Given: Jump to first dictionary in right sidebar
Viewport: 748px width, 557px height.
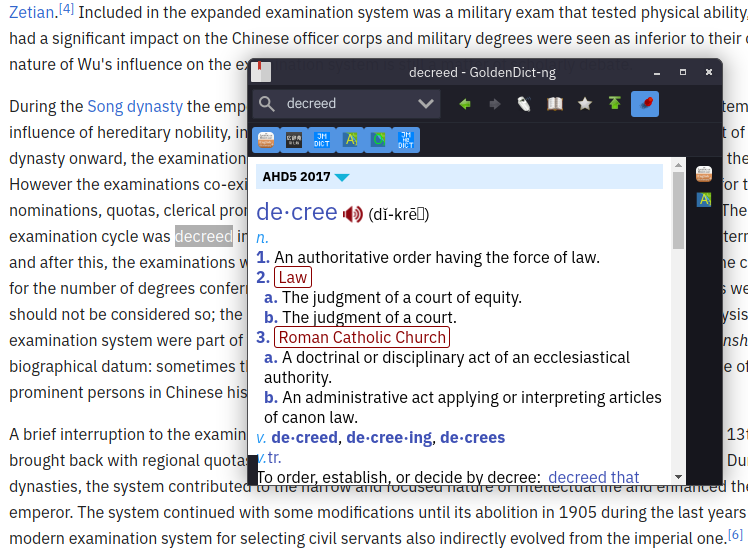Looking at the screenshot, I should tap(704, 174).
